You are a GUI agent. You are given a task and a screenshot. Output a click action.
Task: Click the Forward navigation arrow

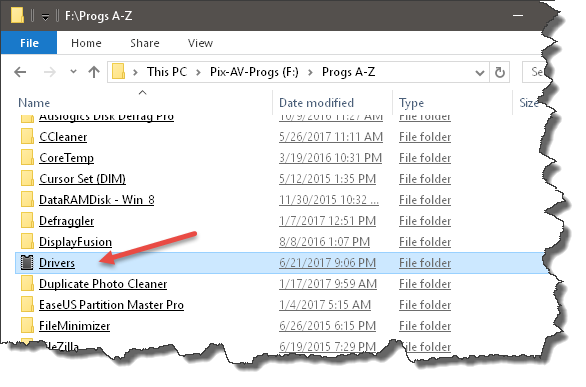click(x=50, y=72)
